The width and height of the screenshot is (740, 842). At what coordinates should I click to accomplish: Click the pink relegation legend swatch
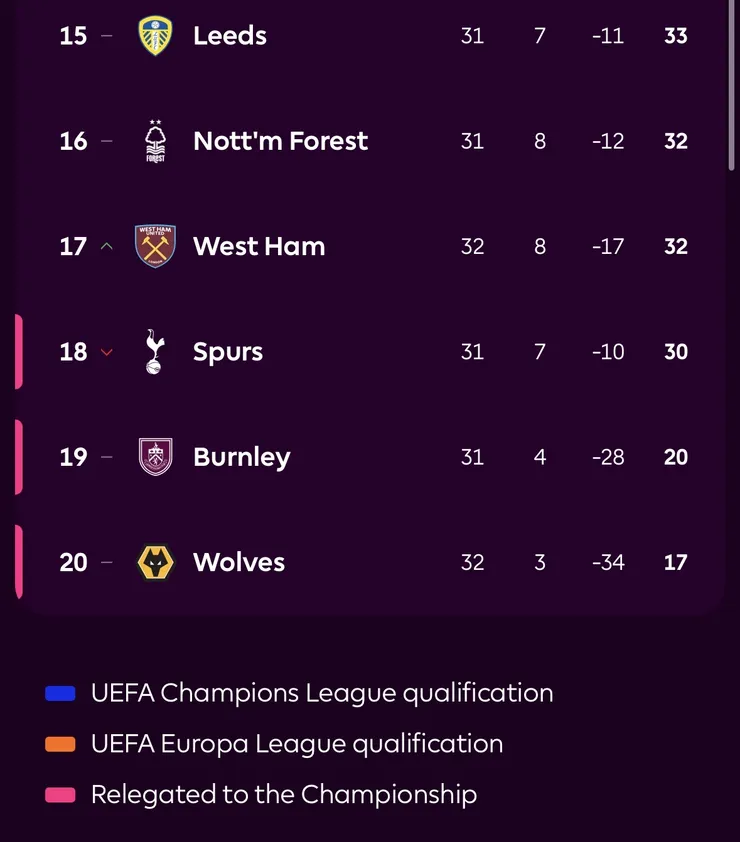pyautogui.click(x=60, y=795)
